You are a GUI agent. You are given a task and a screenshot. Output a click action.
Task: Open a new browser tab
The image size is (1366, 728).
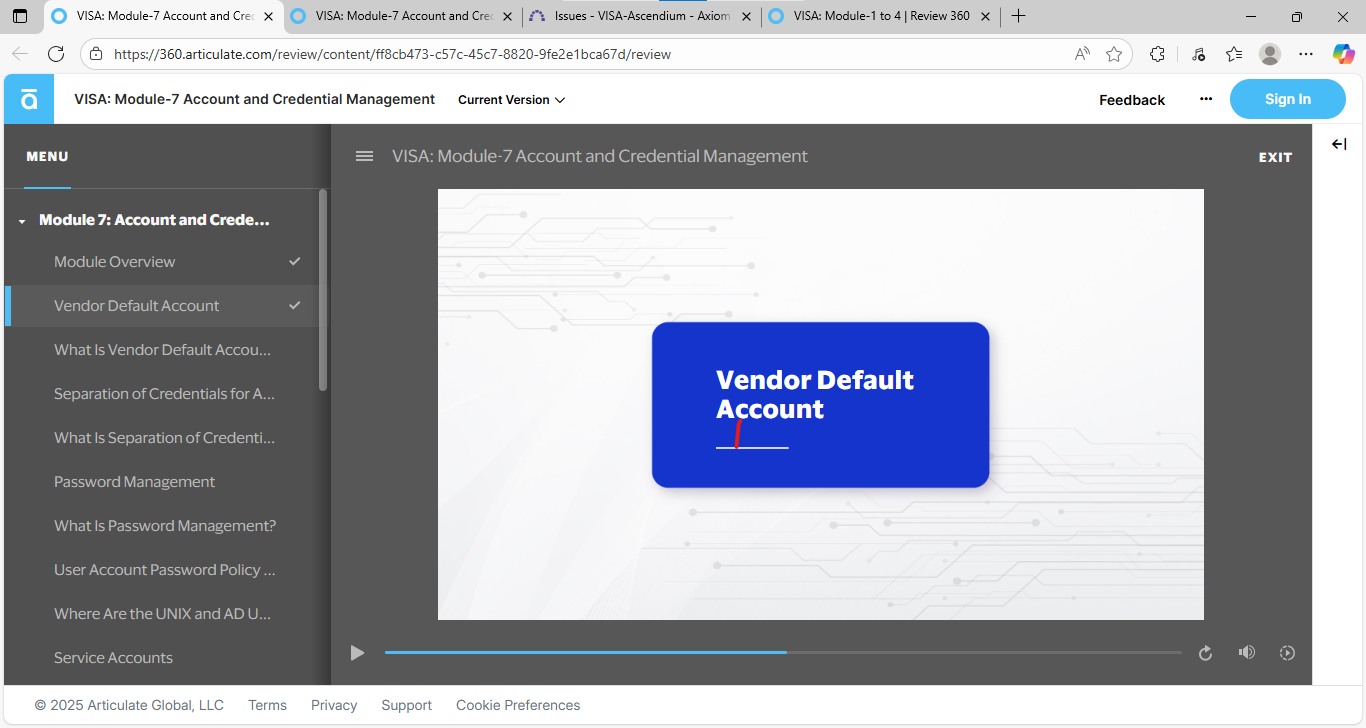(1019, 16)
